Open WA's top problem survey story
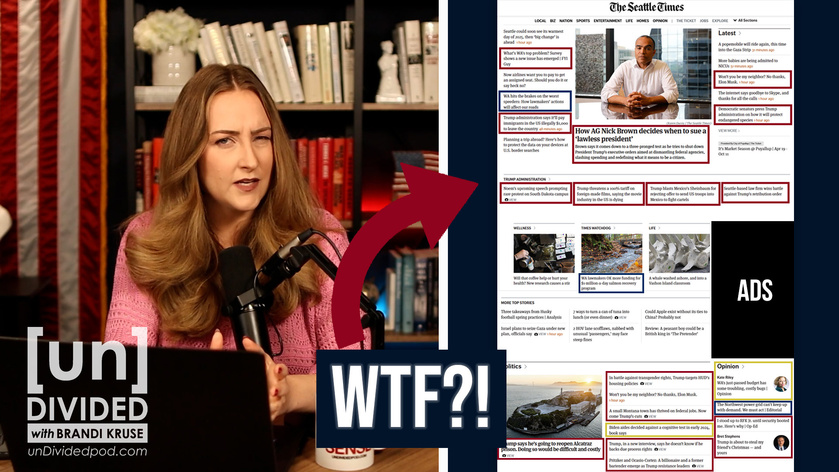 (x=536, y=59)
